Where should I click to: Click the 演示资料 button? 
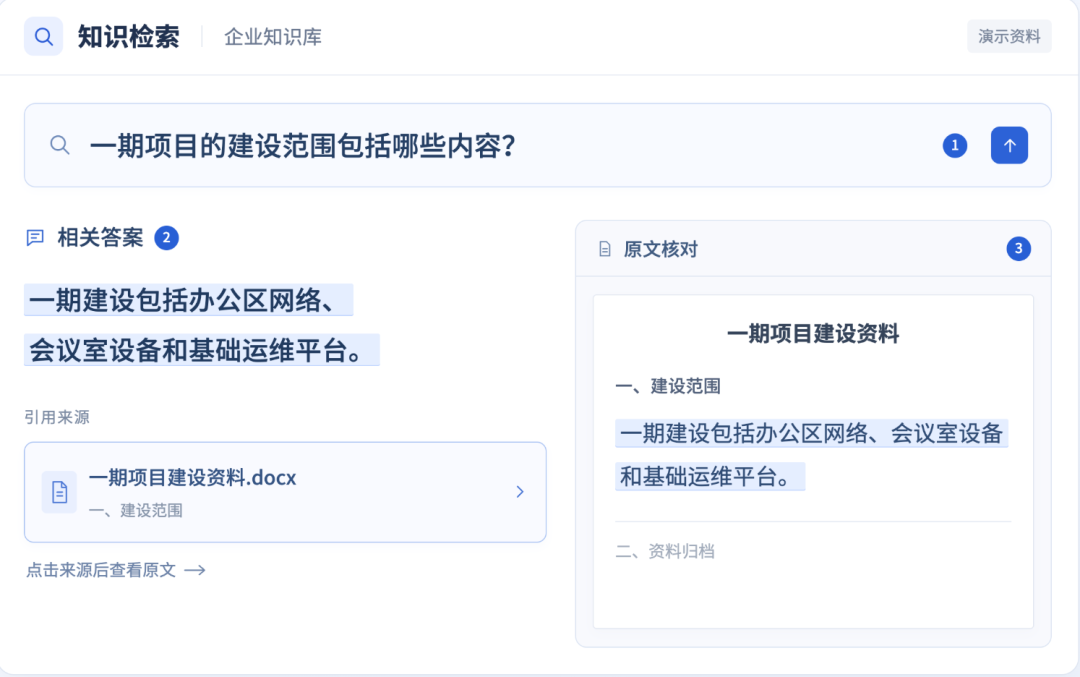click(x=1009, y=37)
